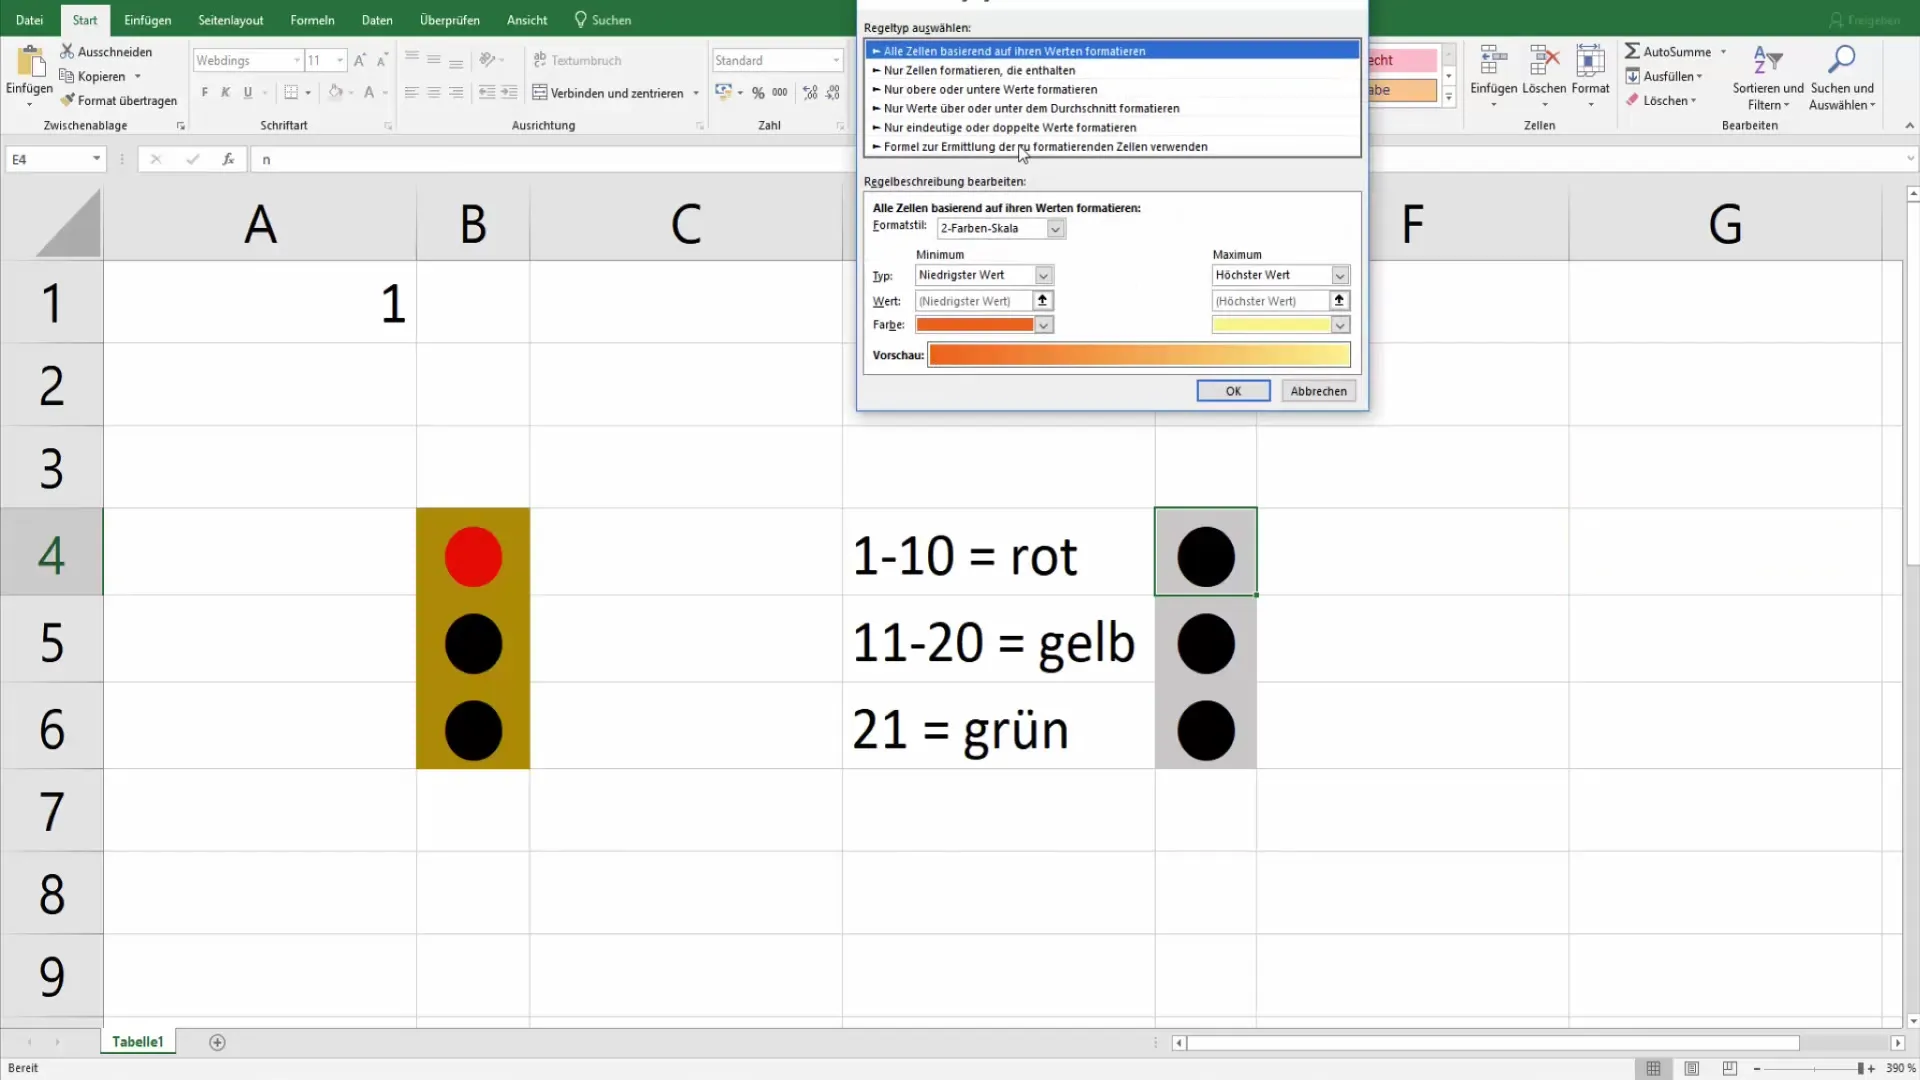The width and height of the screenshot is (1920, 1080).
Task: Open the Datei menu
Action: coord(30,20)
